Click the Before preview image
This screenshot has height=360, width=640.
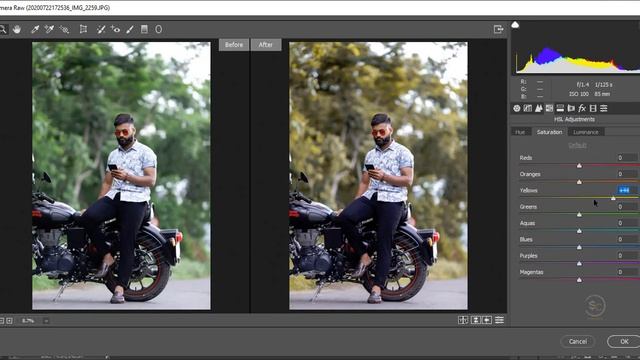coord(122,176)
